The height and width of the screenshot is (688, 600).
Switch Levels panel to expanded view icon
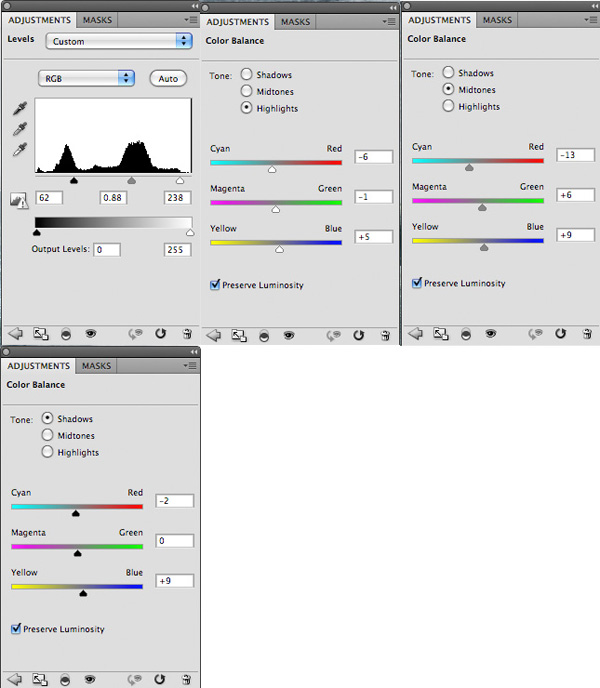pyautogui.click(x=41, y=334)
